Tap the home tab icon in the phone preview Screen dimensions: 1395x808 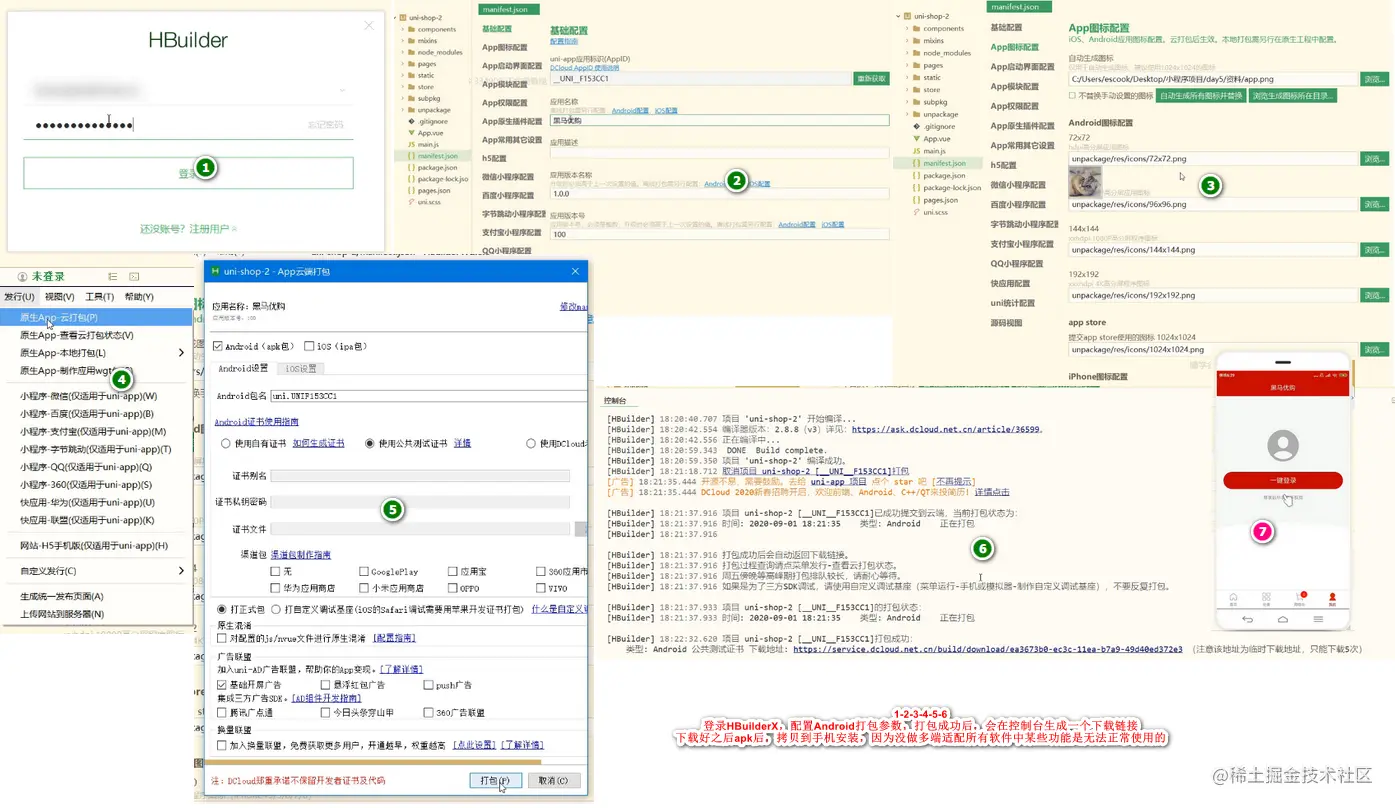point(1233,597)
